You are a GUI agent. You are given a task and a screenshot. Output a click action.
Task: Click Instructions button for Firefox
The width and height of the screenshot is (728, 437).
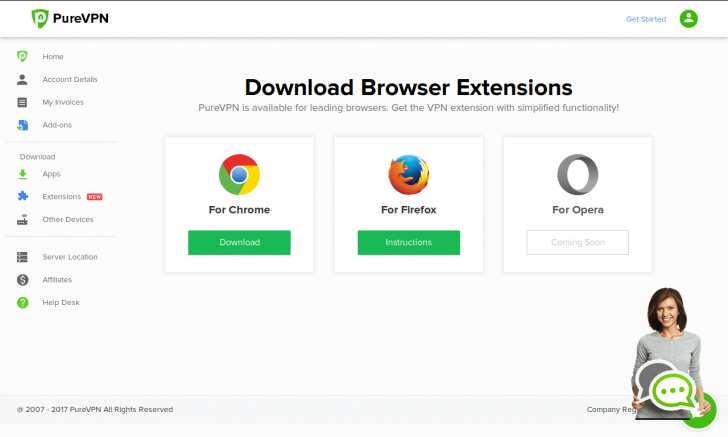tap(409, 242)
